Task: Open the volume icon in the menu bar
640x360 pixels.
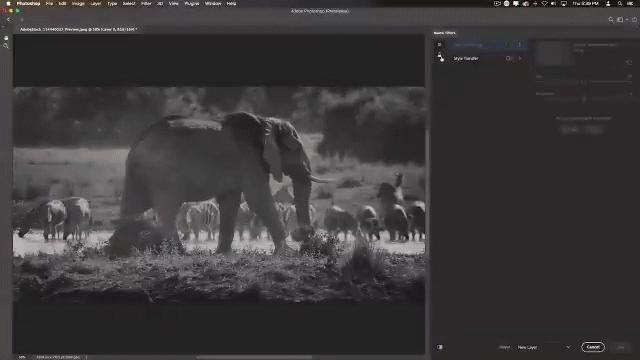Action: (553, 4)
